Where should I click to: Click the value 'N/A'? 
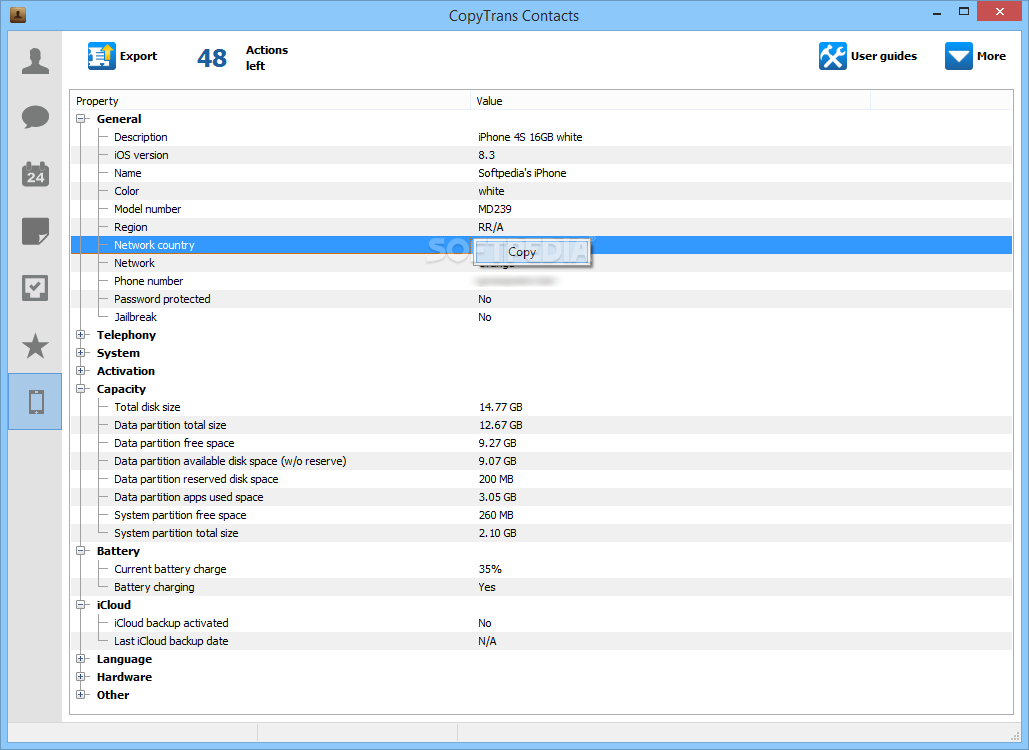[x=487, y=641]
